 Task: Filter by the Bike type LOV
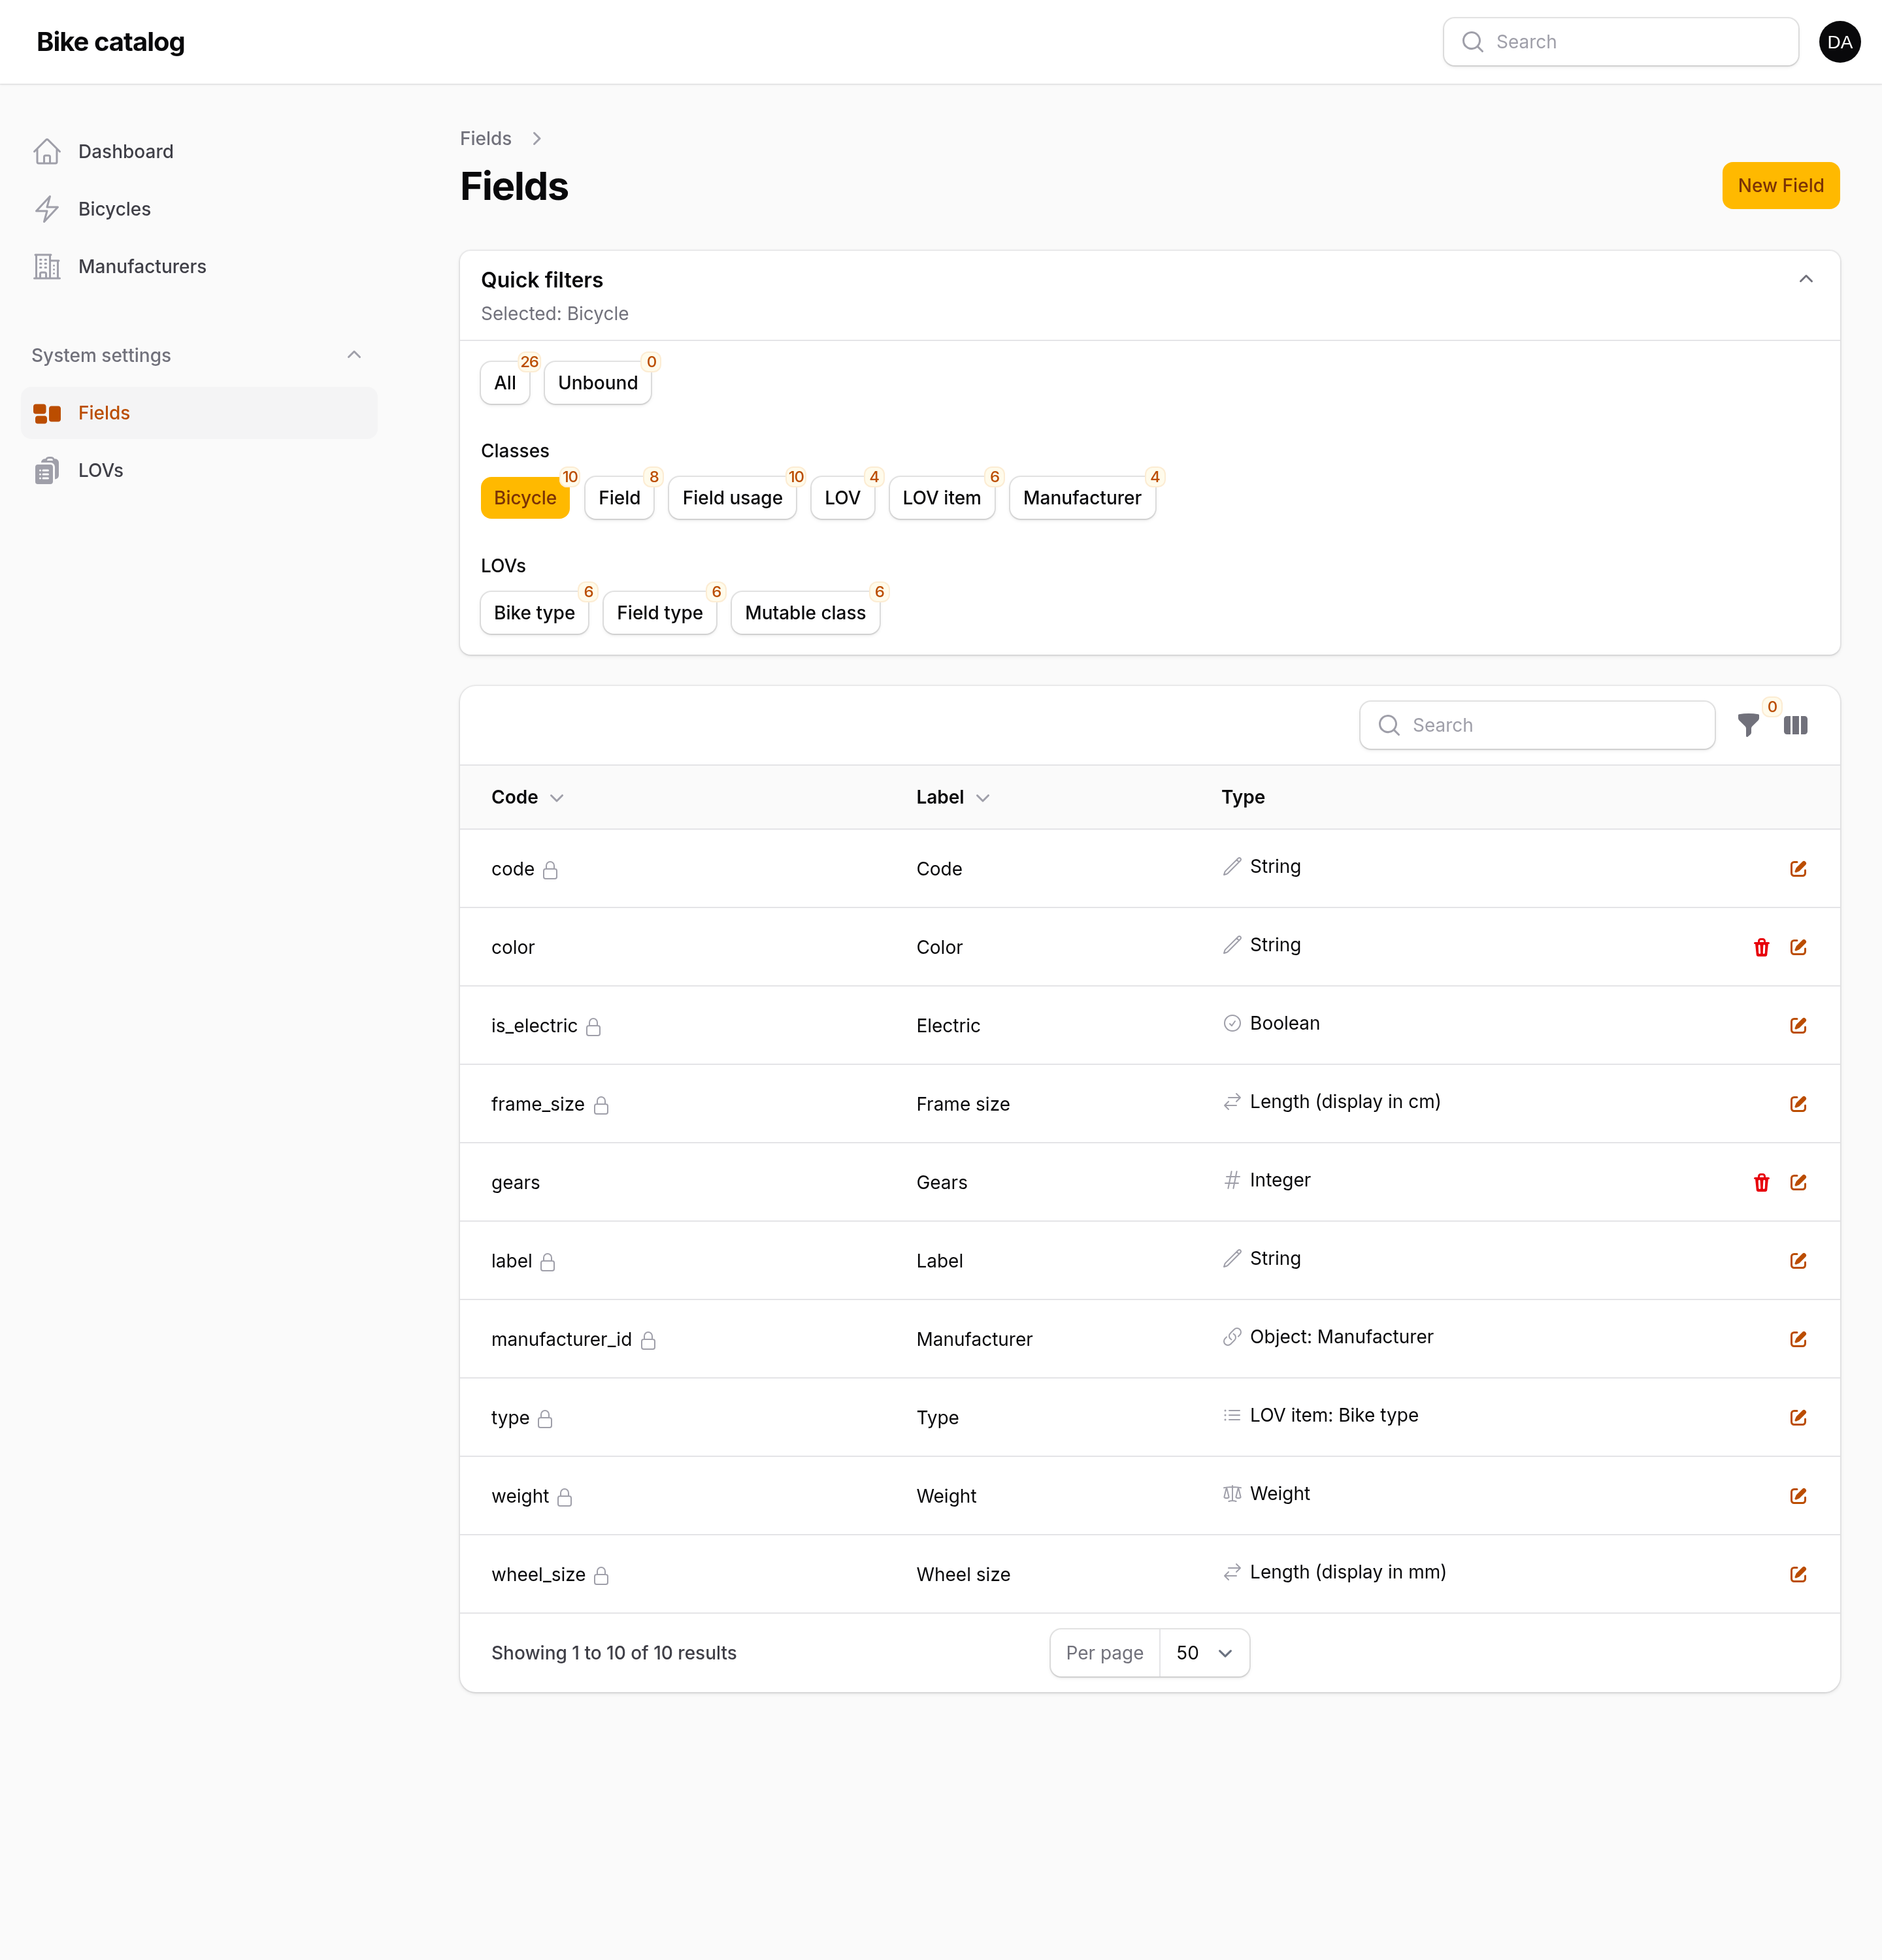click(x=534, y=613)
